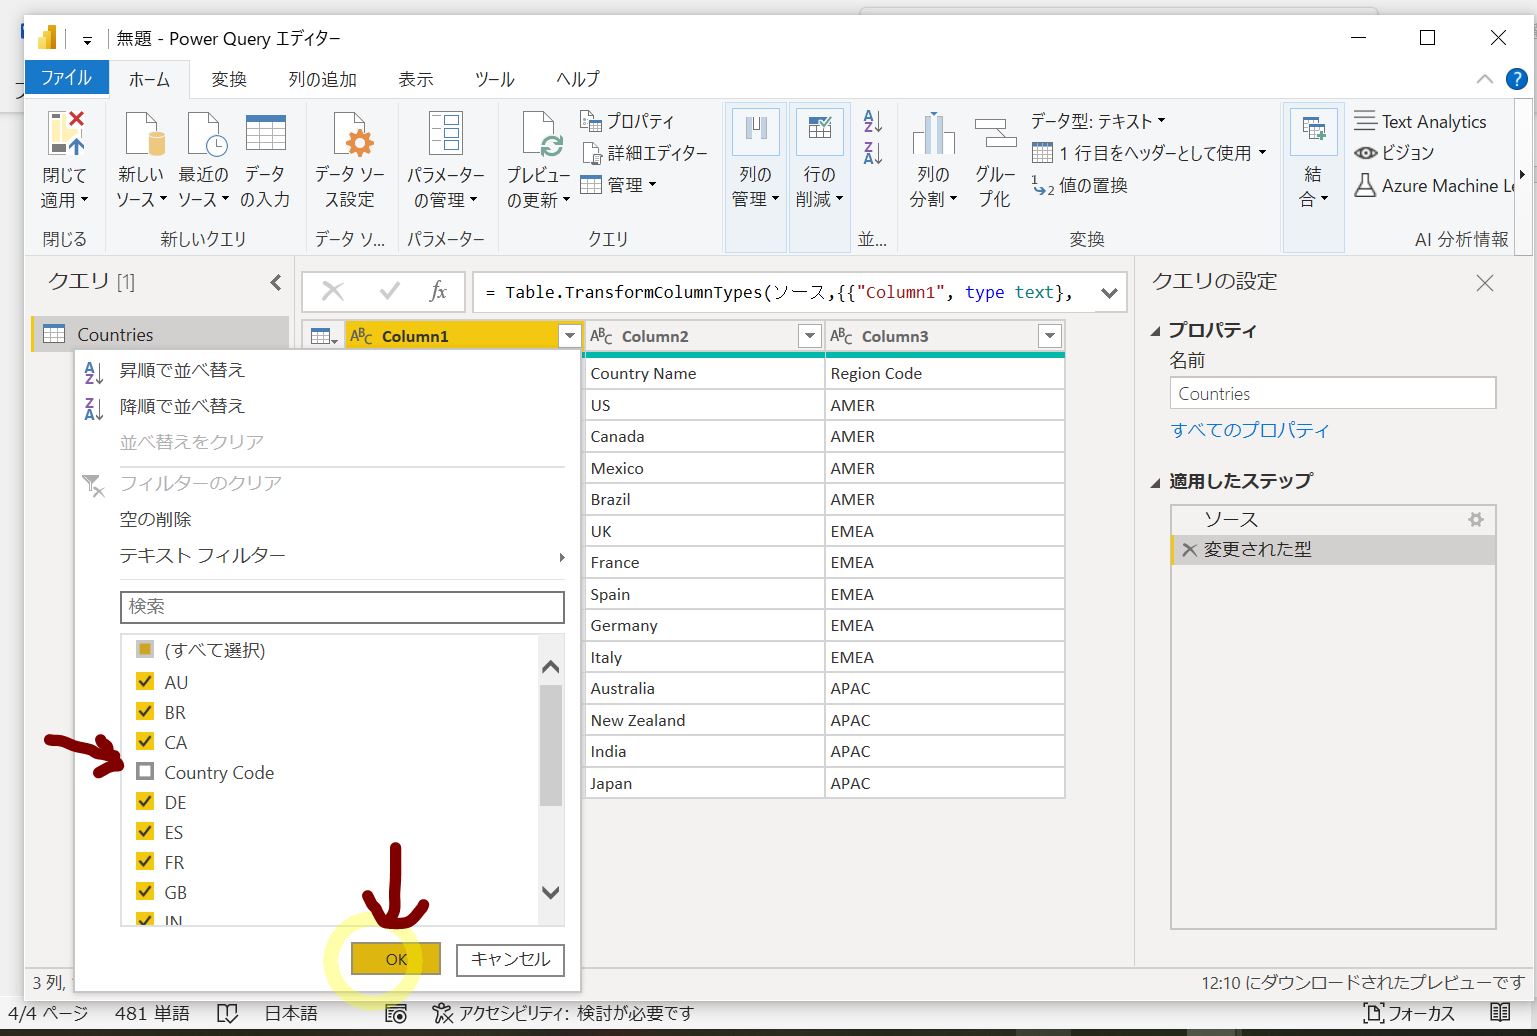1537x1036 pixels.
Task: Click the Close & Apply icon
Action: (x=65, y=134)
